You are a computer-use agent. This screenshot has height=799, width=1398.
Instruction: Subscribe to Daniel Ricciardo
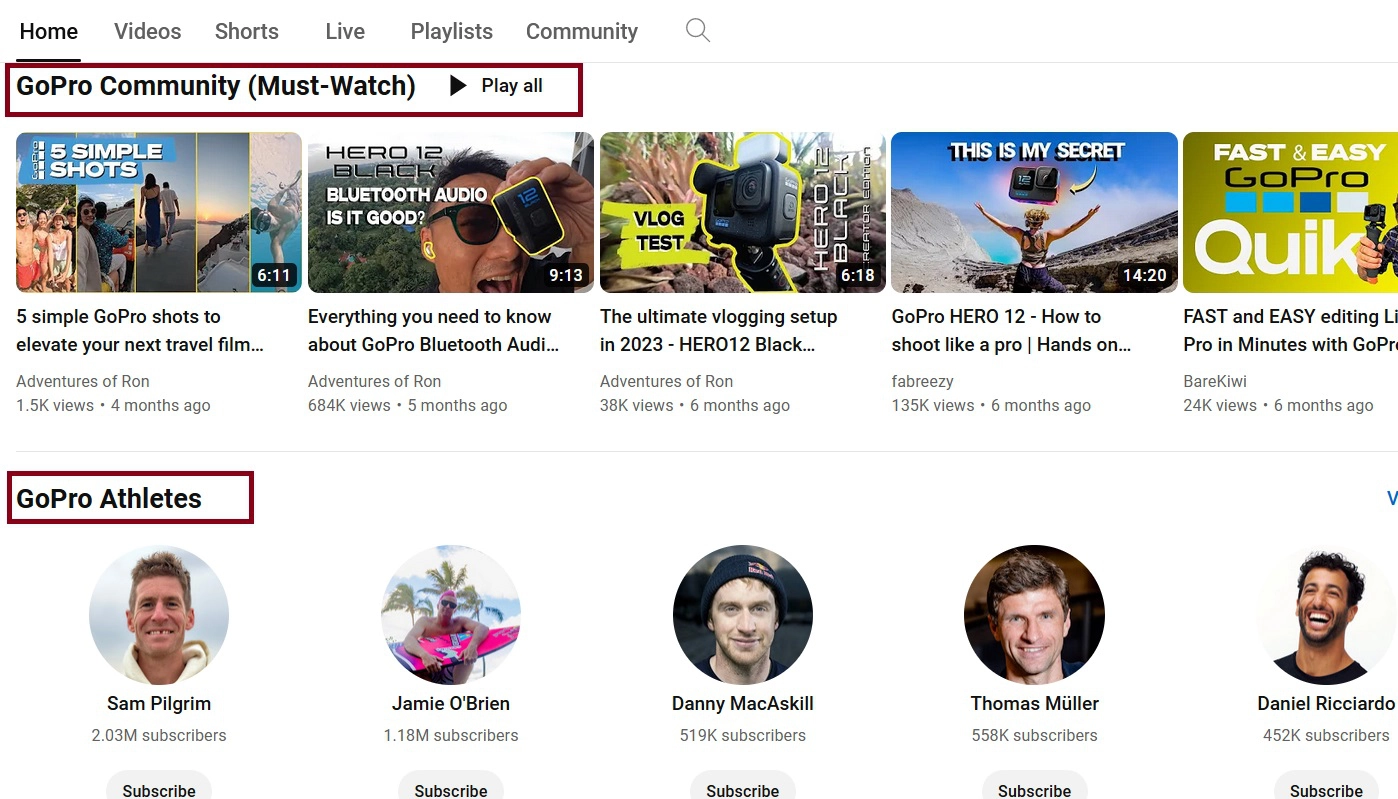coord(1326,785)
